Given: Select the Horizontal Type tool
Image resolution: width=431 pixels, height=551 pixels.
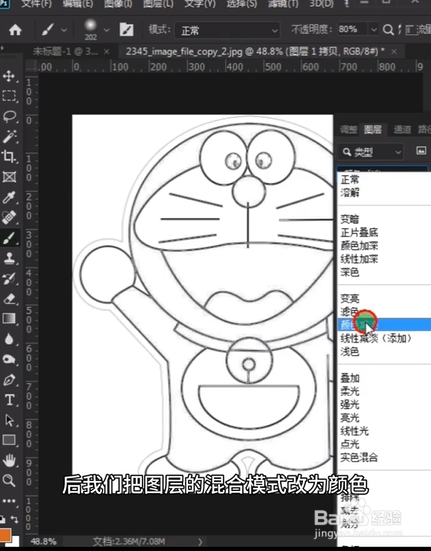Looking at the screenshot, I should [x=9, y=400].
